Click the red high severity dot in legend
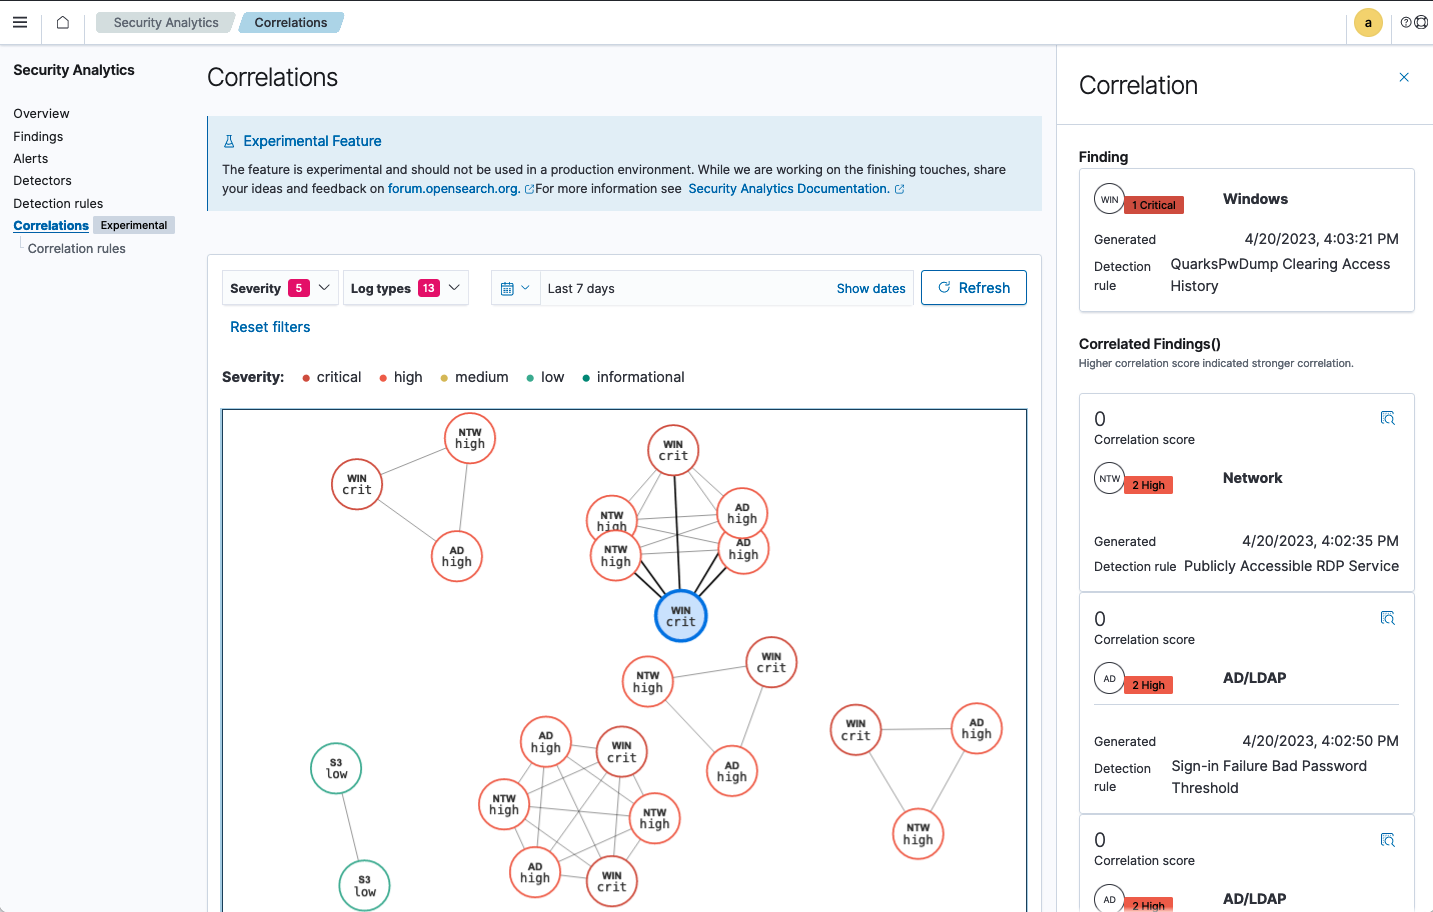The height and width of the screenshot is (912, 1433). click(383, 377)
